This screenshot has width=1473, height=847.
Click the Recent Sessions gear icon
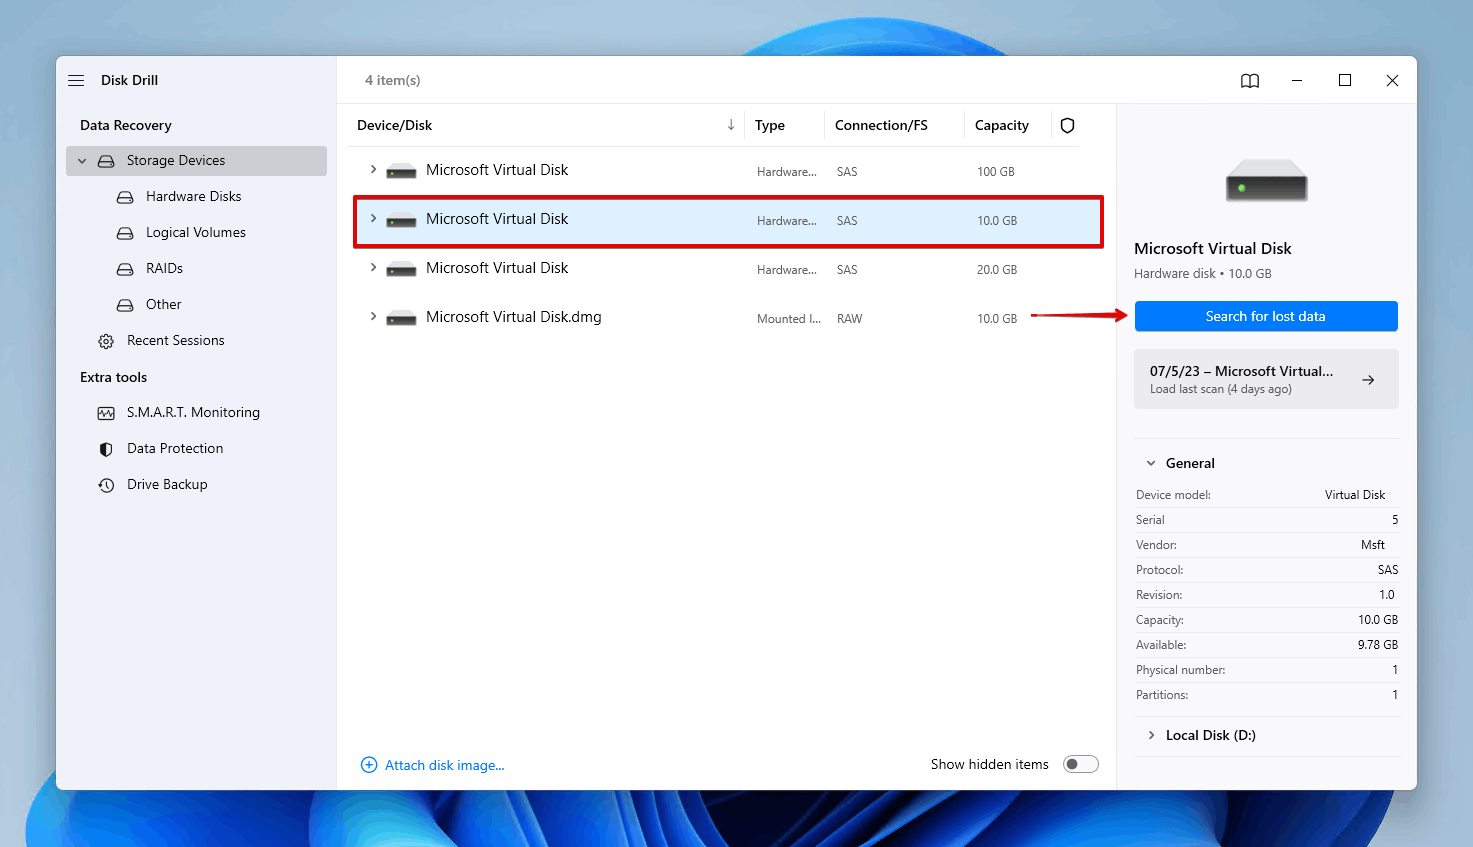pyautogui.click(x=106, y=340)
